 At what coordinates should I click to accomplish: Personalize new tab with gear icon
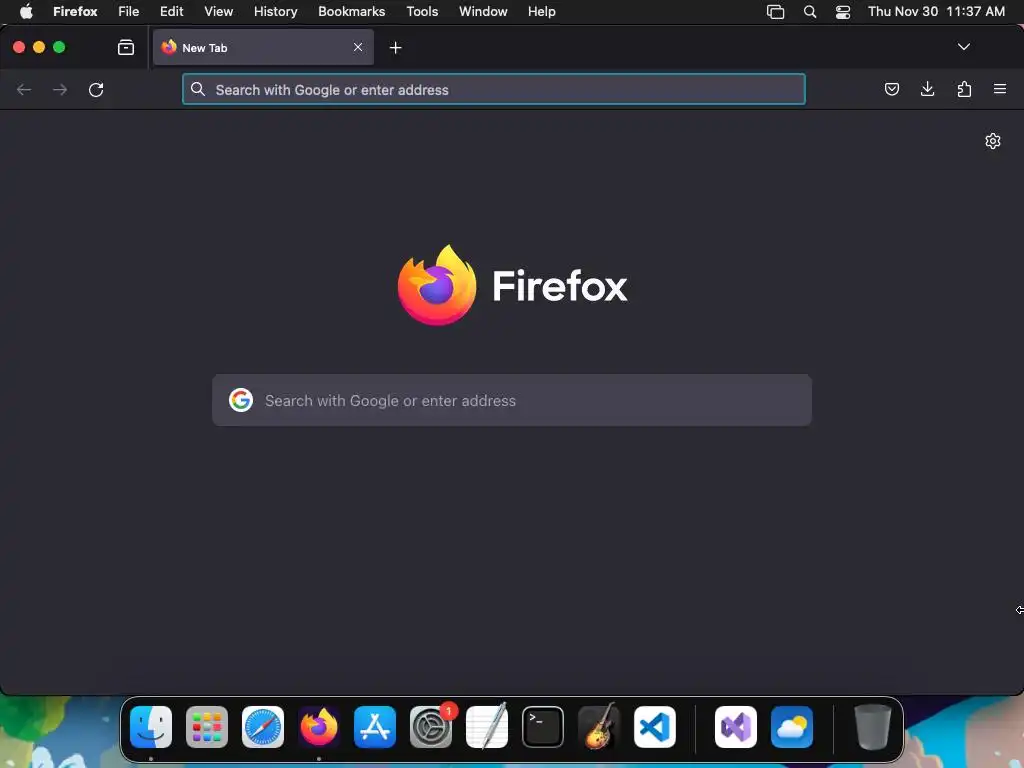(x=993, y=141)
